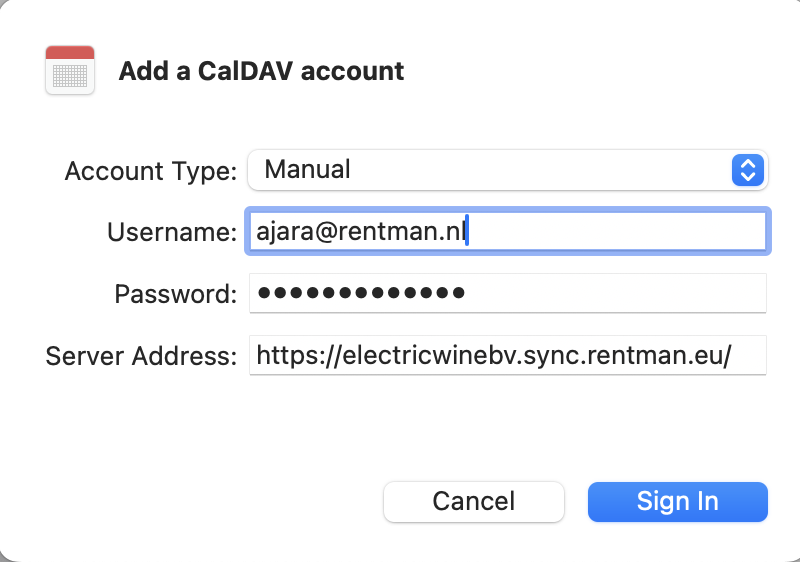800x562 pixels.
Task: Open the Account Type popup showing Manual
Action: click(508, 170)
